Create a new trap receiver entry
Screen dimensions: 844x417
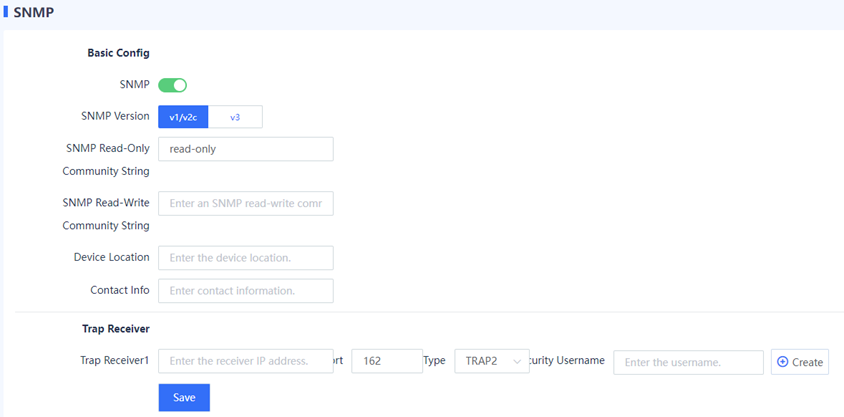pos(800,362)
